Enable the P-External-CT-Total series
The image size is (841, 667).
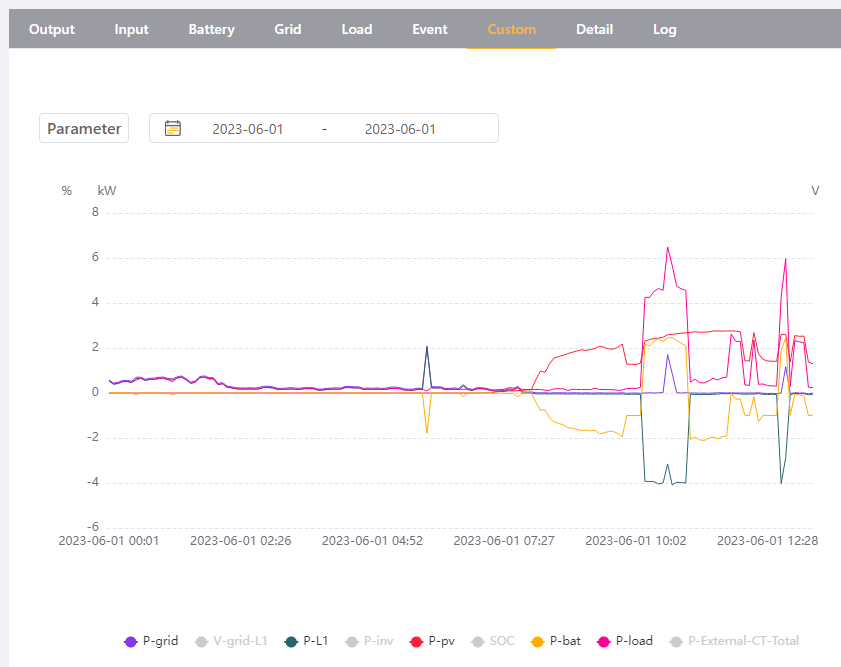click(x=678, y=640)
